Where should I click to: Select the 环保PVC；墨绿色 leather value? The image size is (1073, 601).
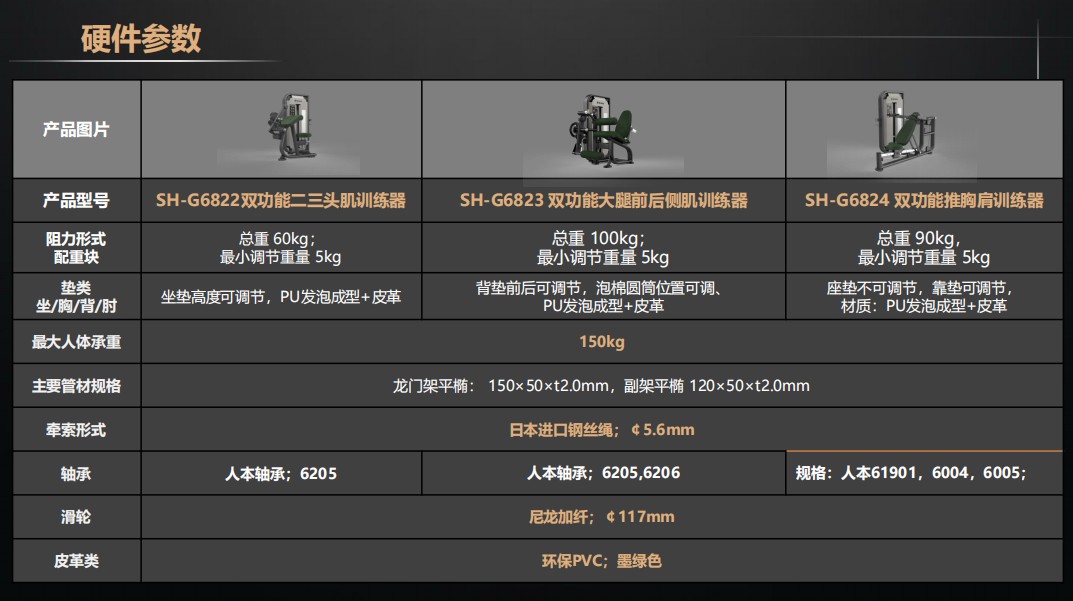pos(601,561)
